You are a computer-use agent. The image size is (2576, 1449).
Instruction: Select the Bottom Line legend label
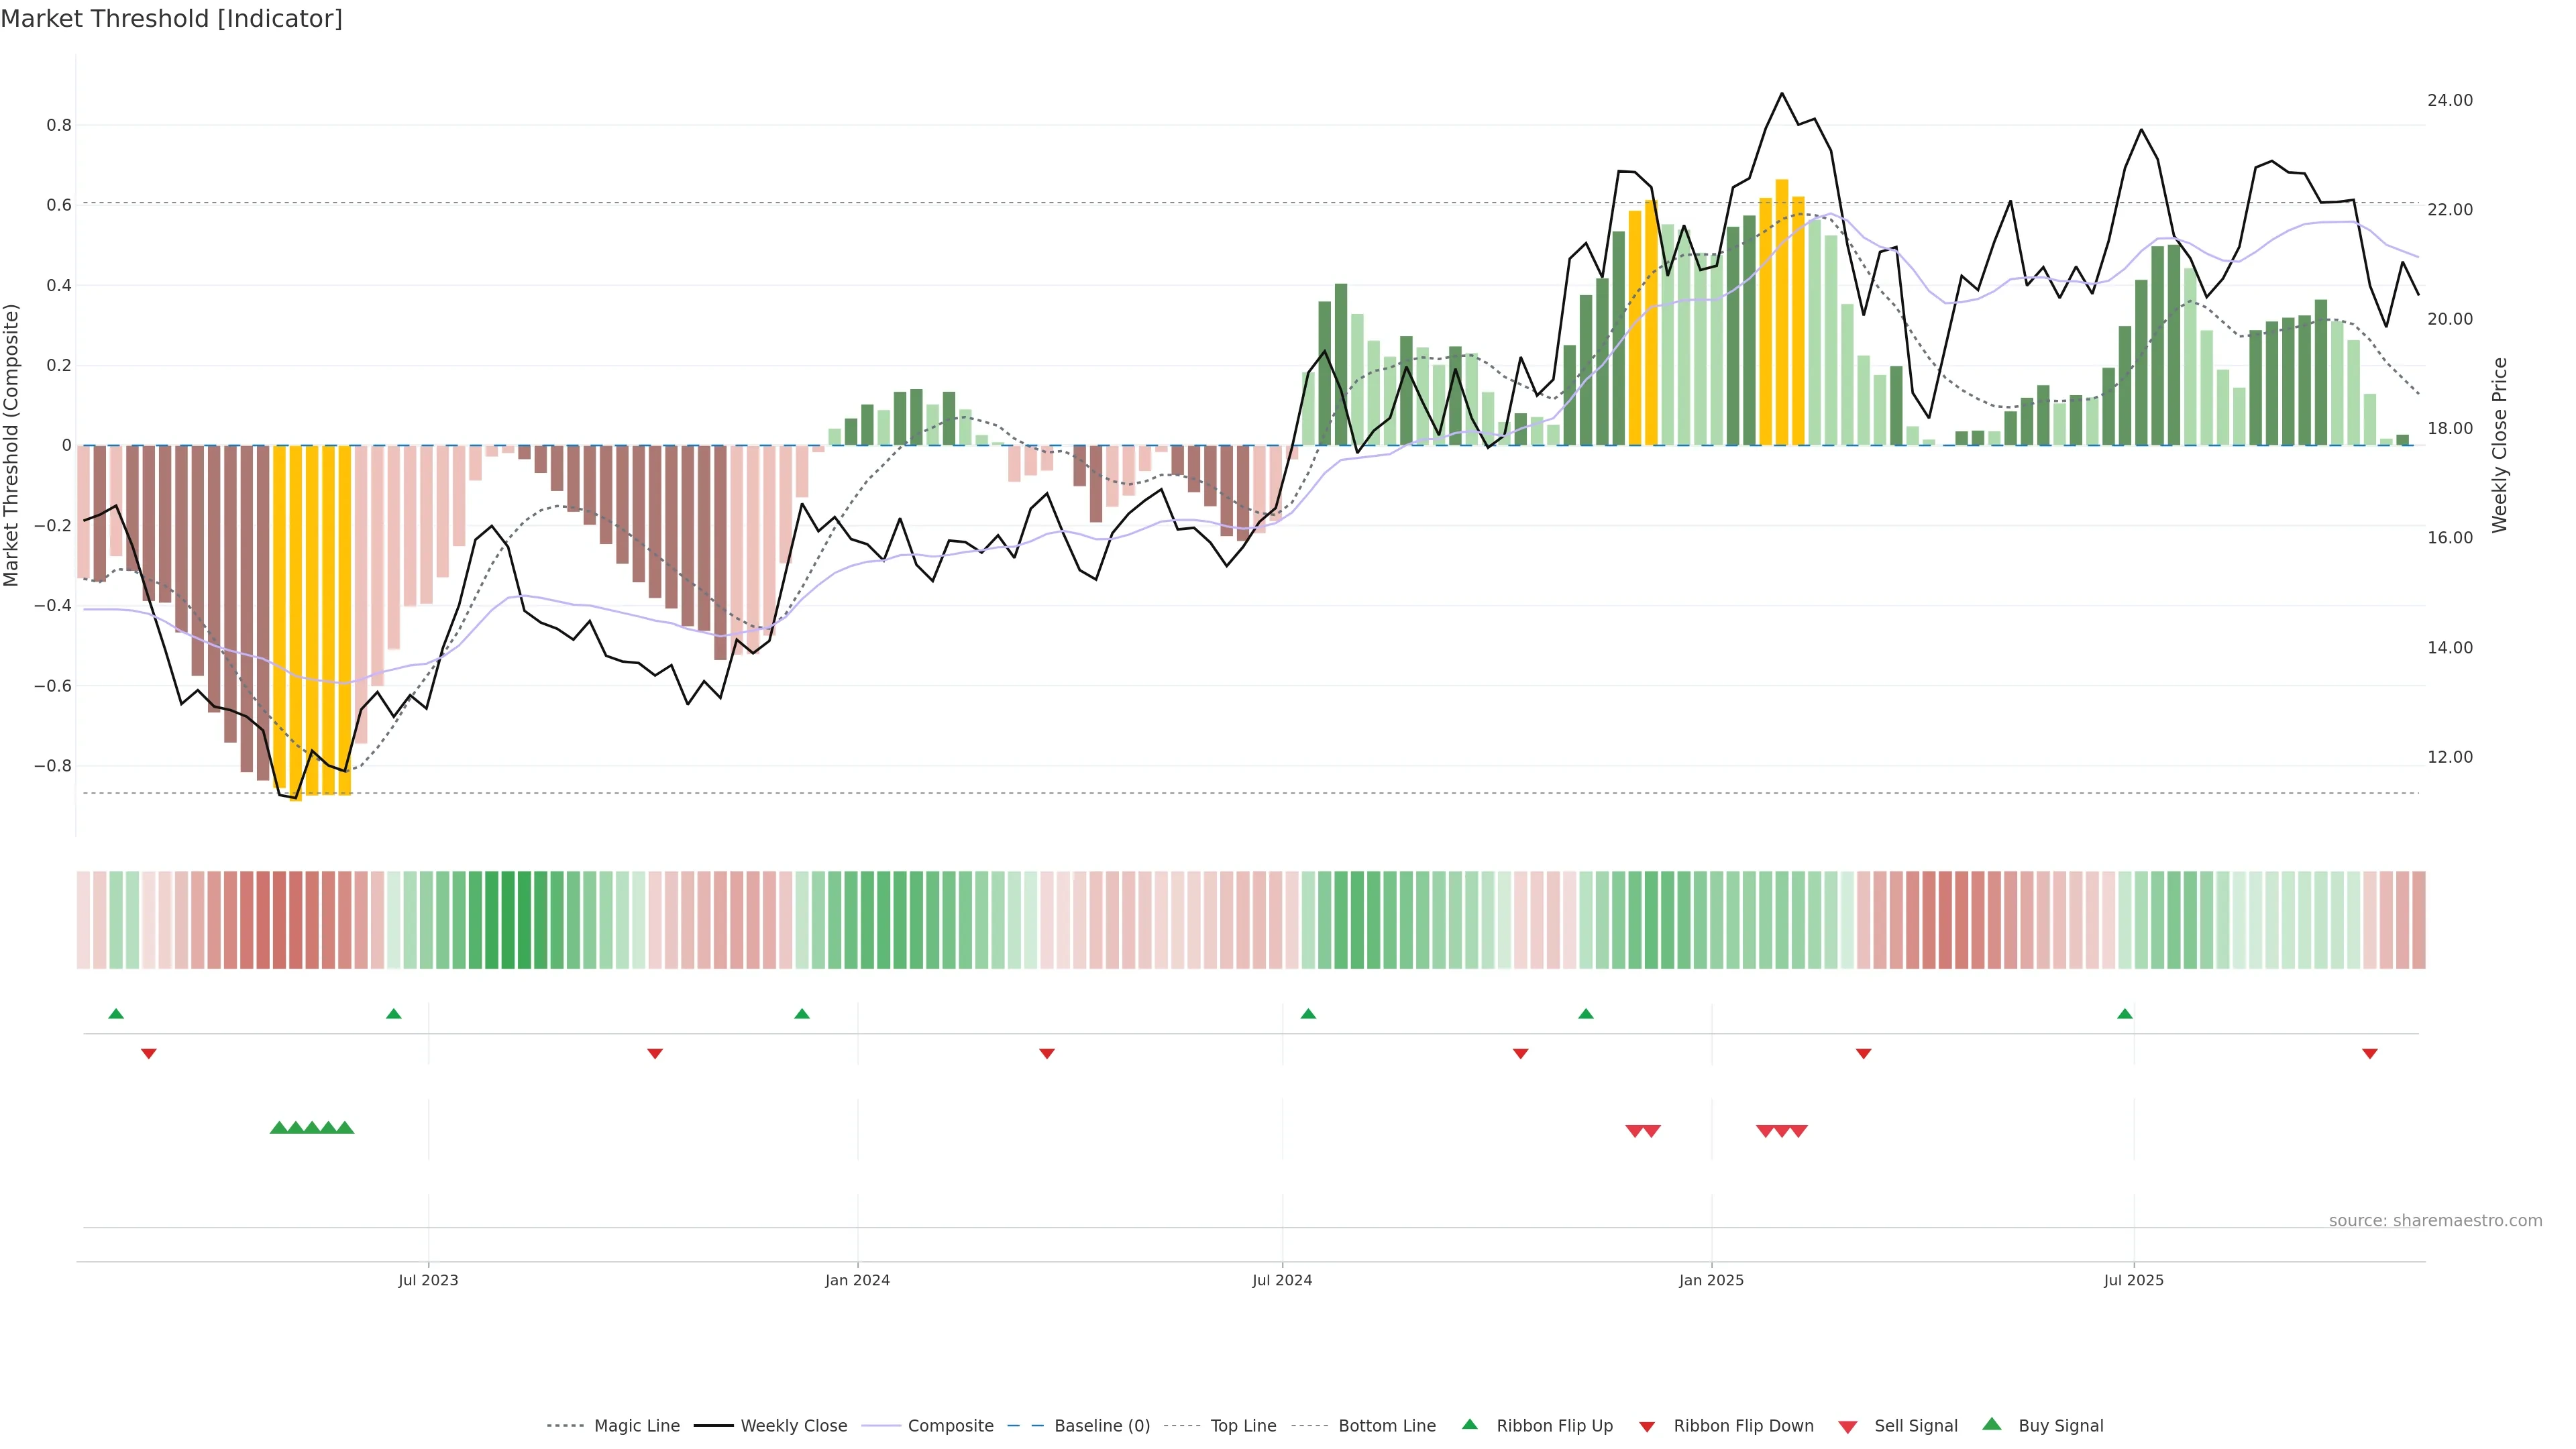(x=1386, y=1426)
